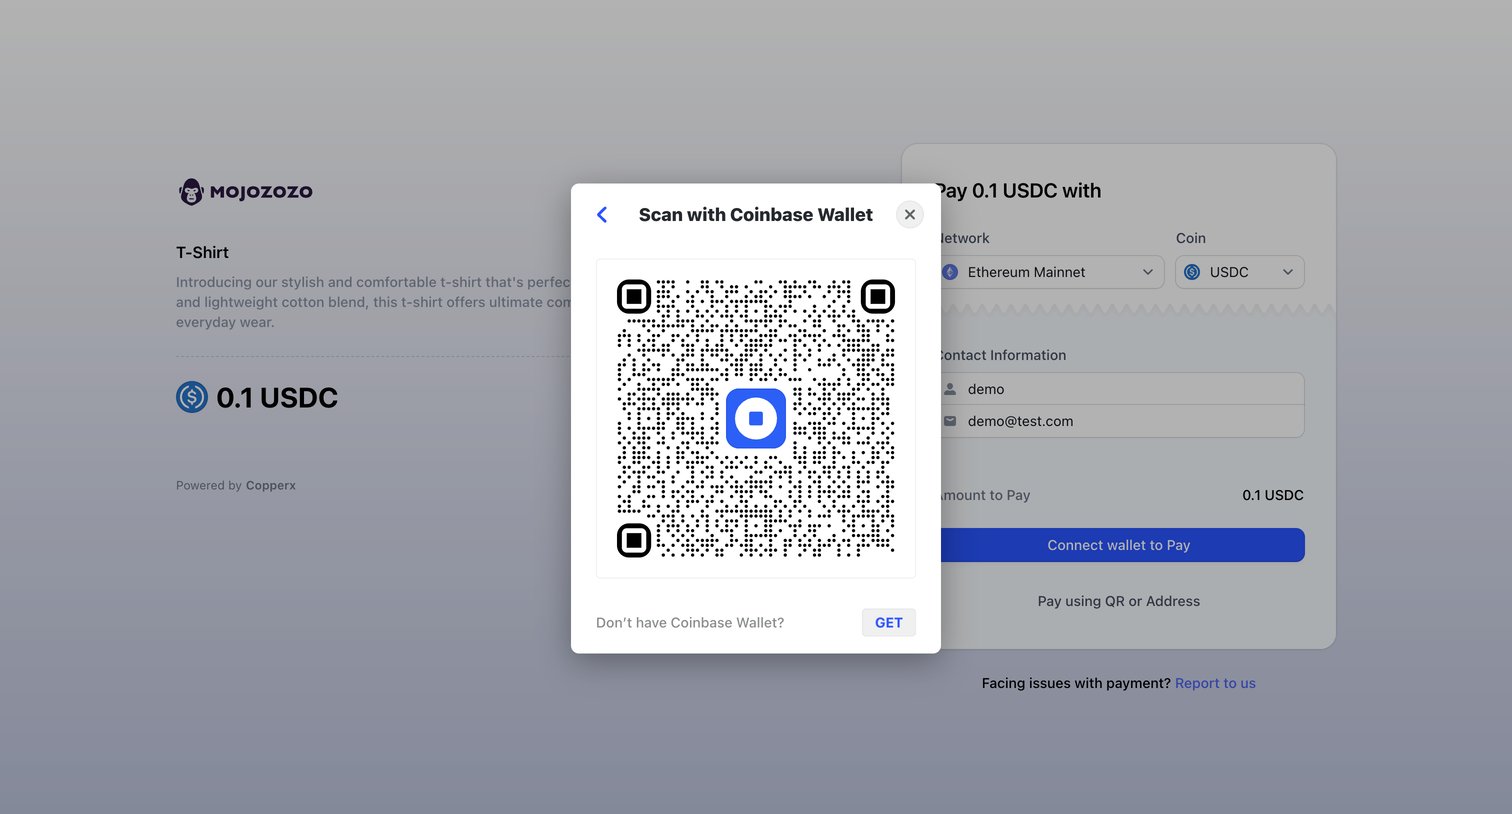The height and width of the screenshot is (814, 1512).
Task: Click the Scan with Coinbase Wallet title
Action: 756,215
